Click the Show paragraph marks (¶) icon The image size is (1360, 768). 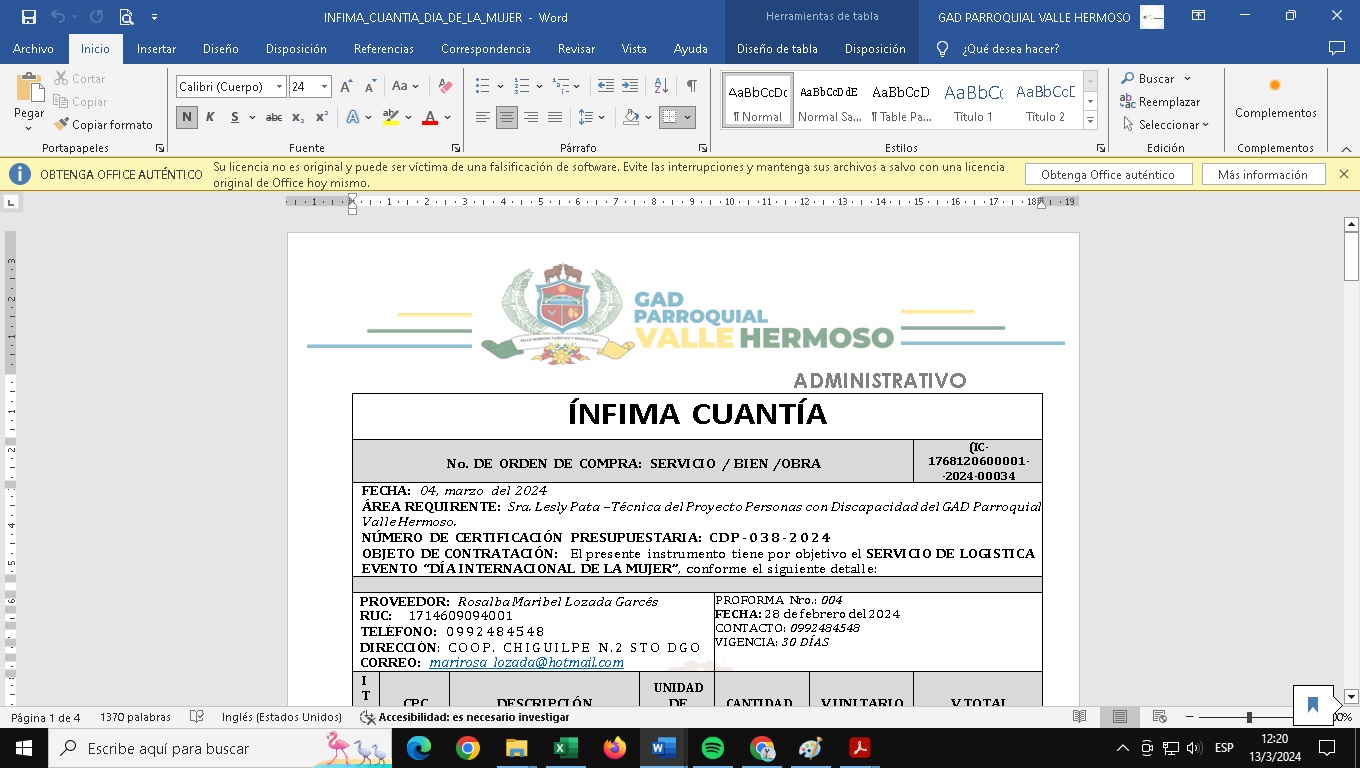tap(691, 87)
